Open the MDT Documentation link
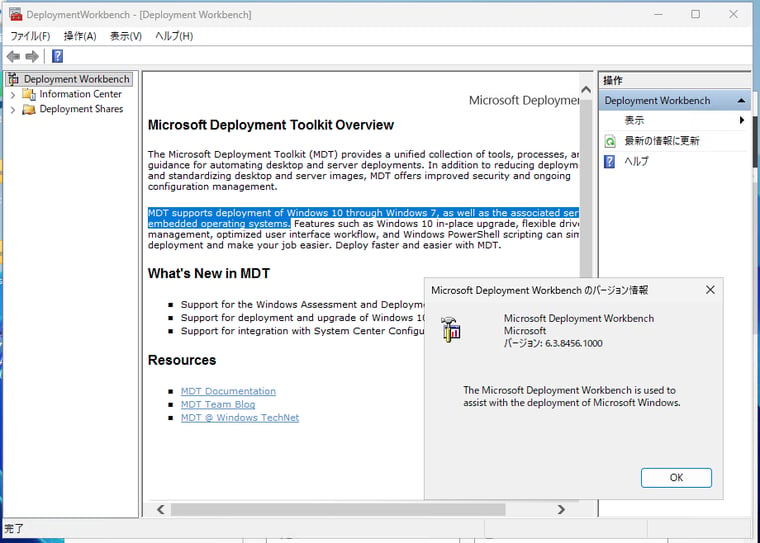Screen dimensions: 760x543 coord(228,391)
